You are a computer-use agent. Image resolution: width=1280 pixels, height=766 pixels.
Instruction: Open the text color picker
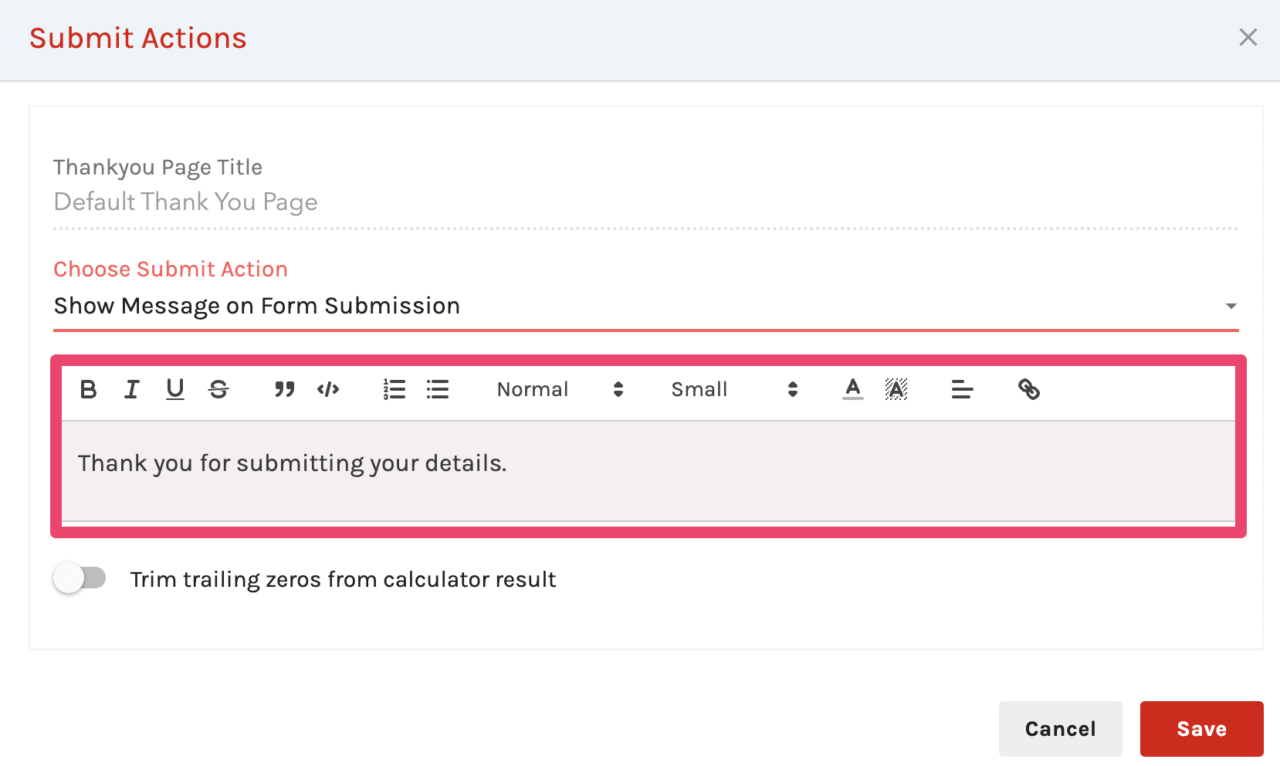point(852,389)
